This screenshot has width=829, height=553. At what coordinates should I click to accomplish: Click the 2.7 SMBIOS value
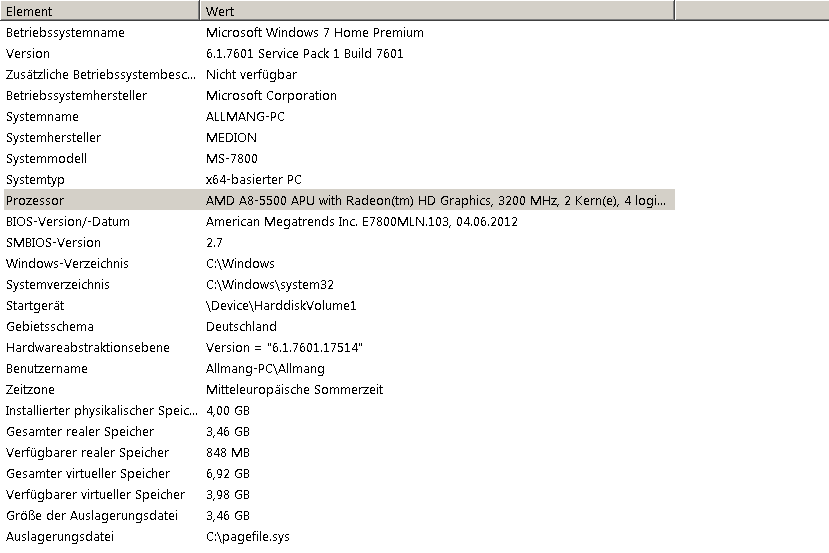click(214, 243)
